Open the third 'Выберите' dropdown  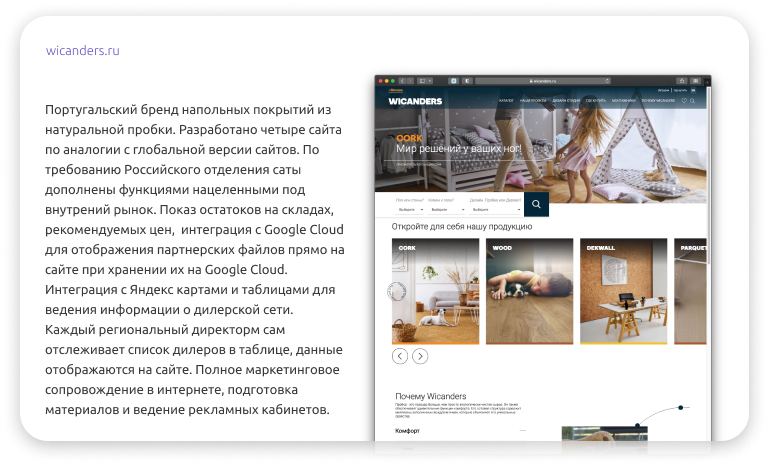click(x=495, y=209)
